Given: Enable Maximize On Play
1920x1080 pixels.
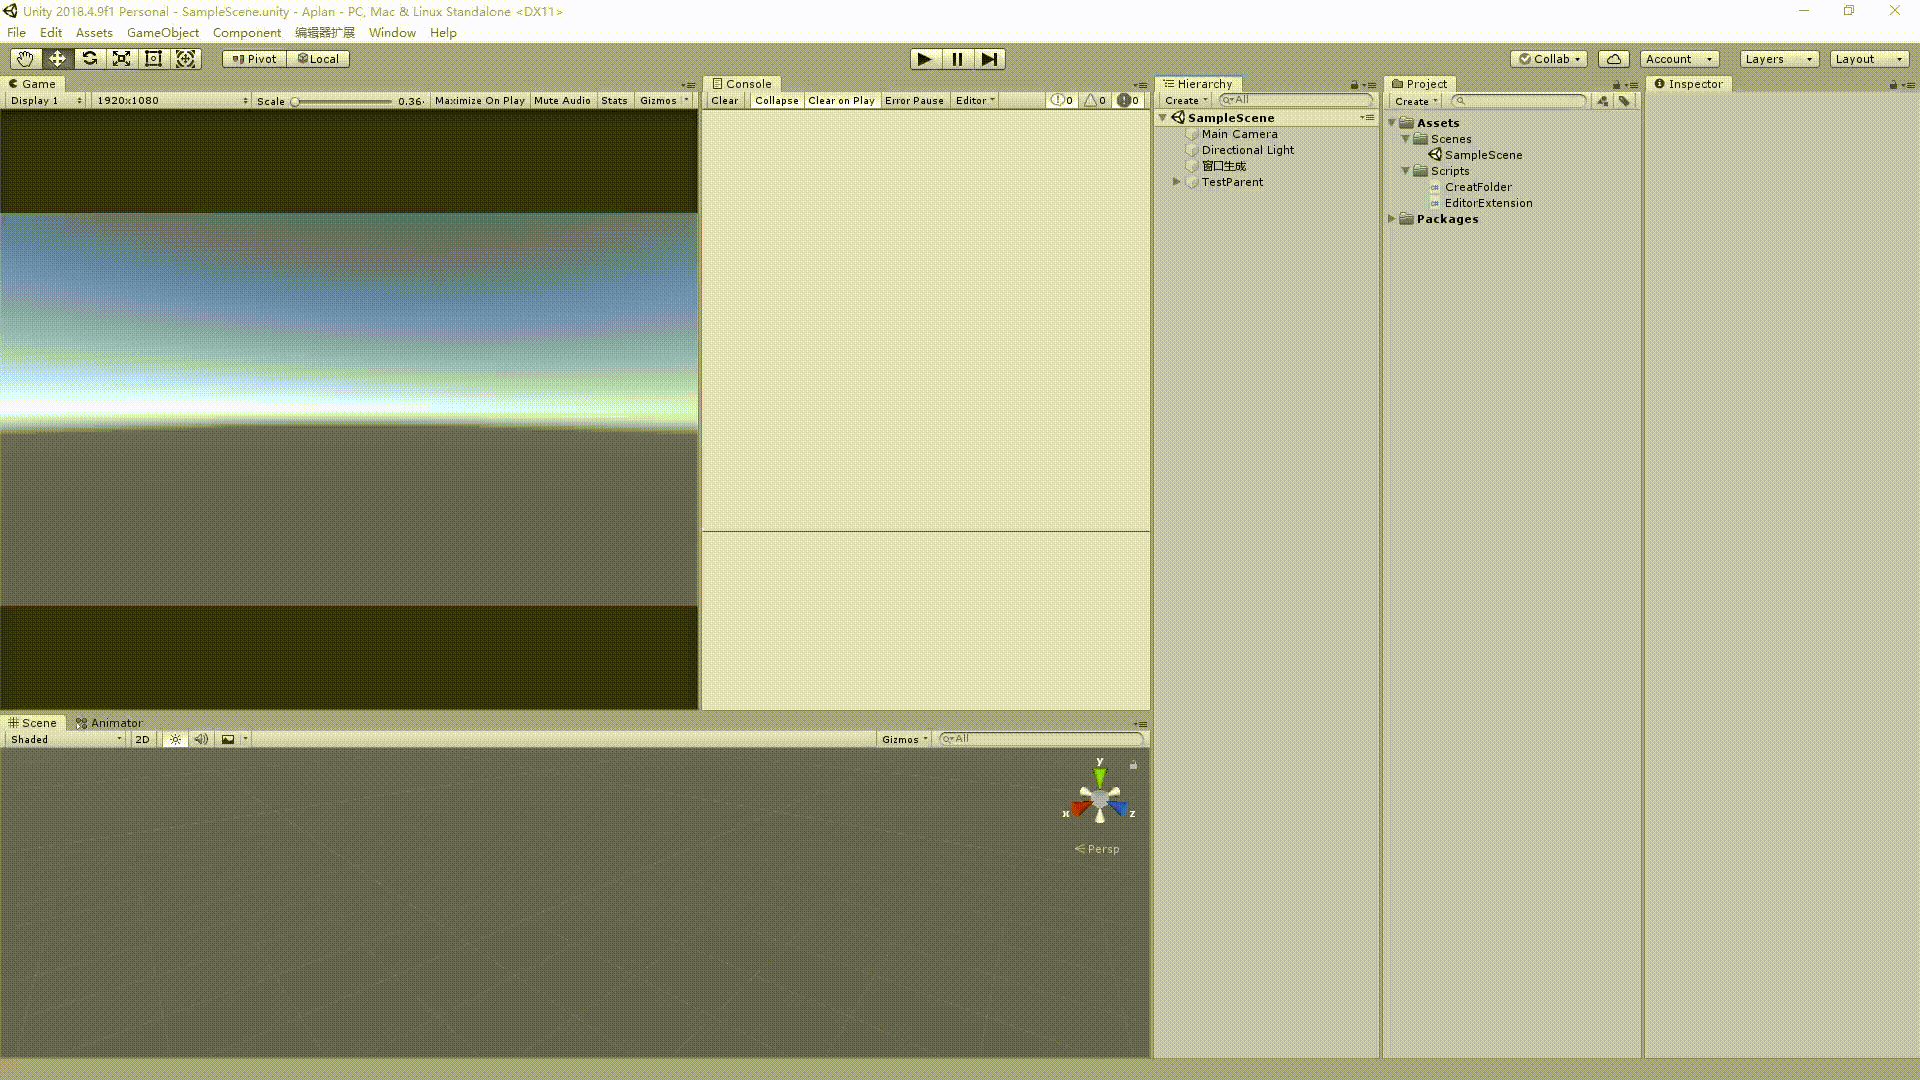Looking at the screenshot, I should pos(479,100).
